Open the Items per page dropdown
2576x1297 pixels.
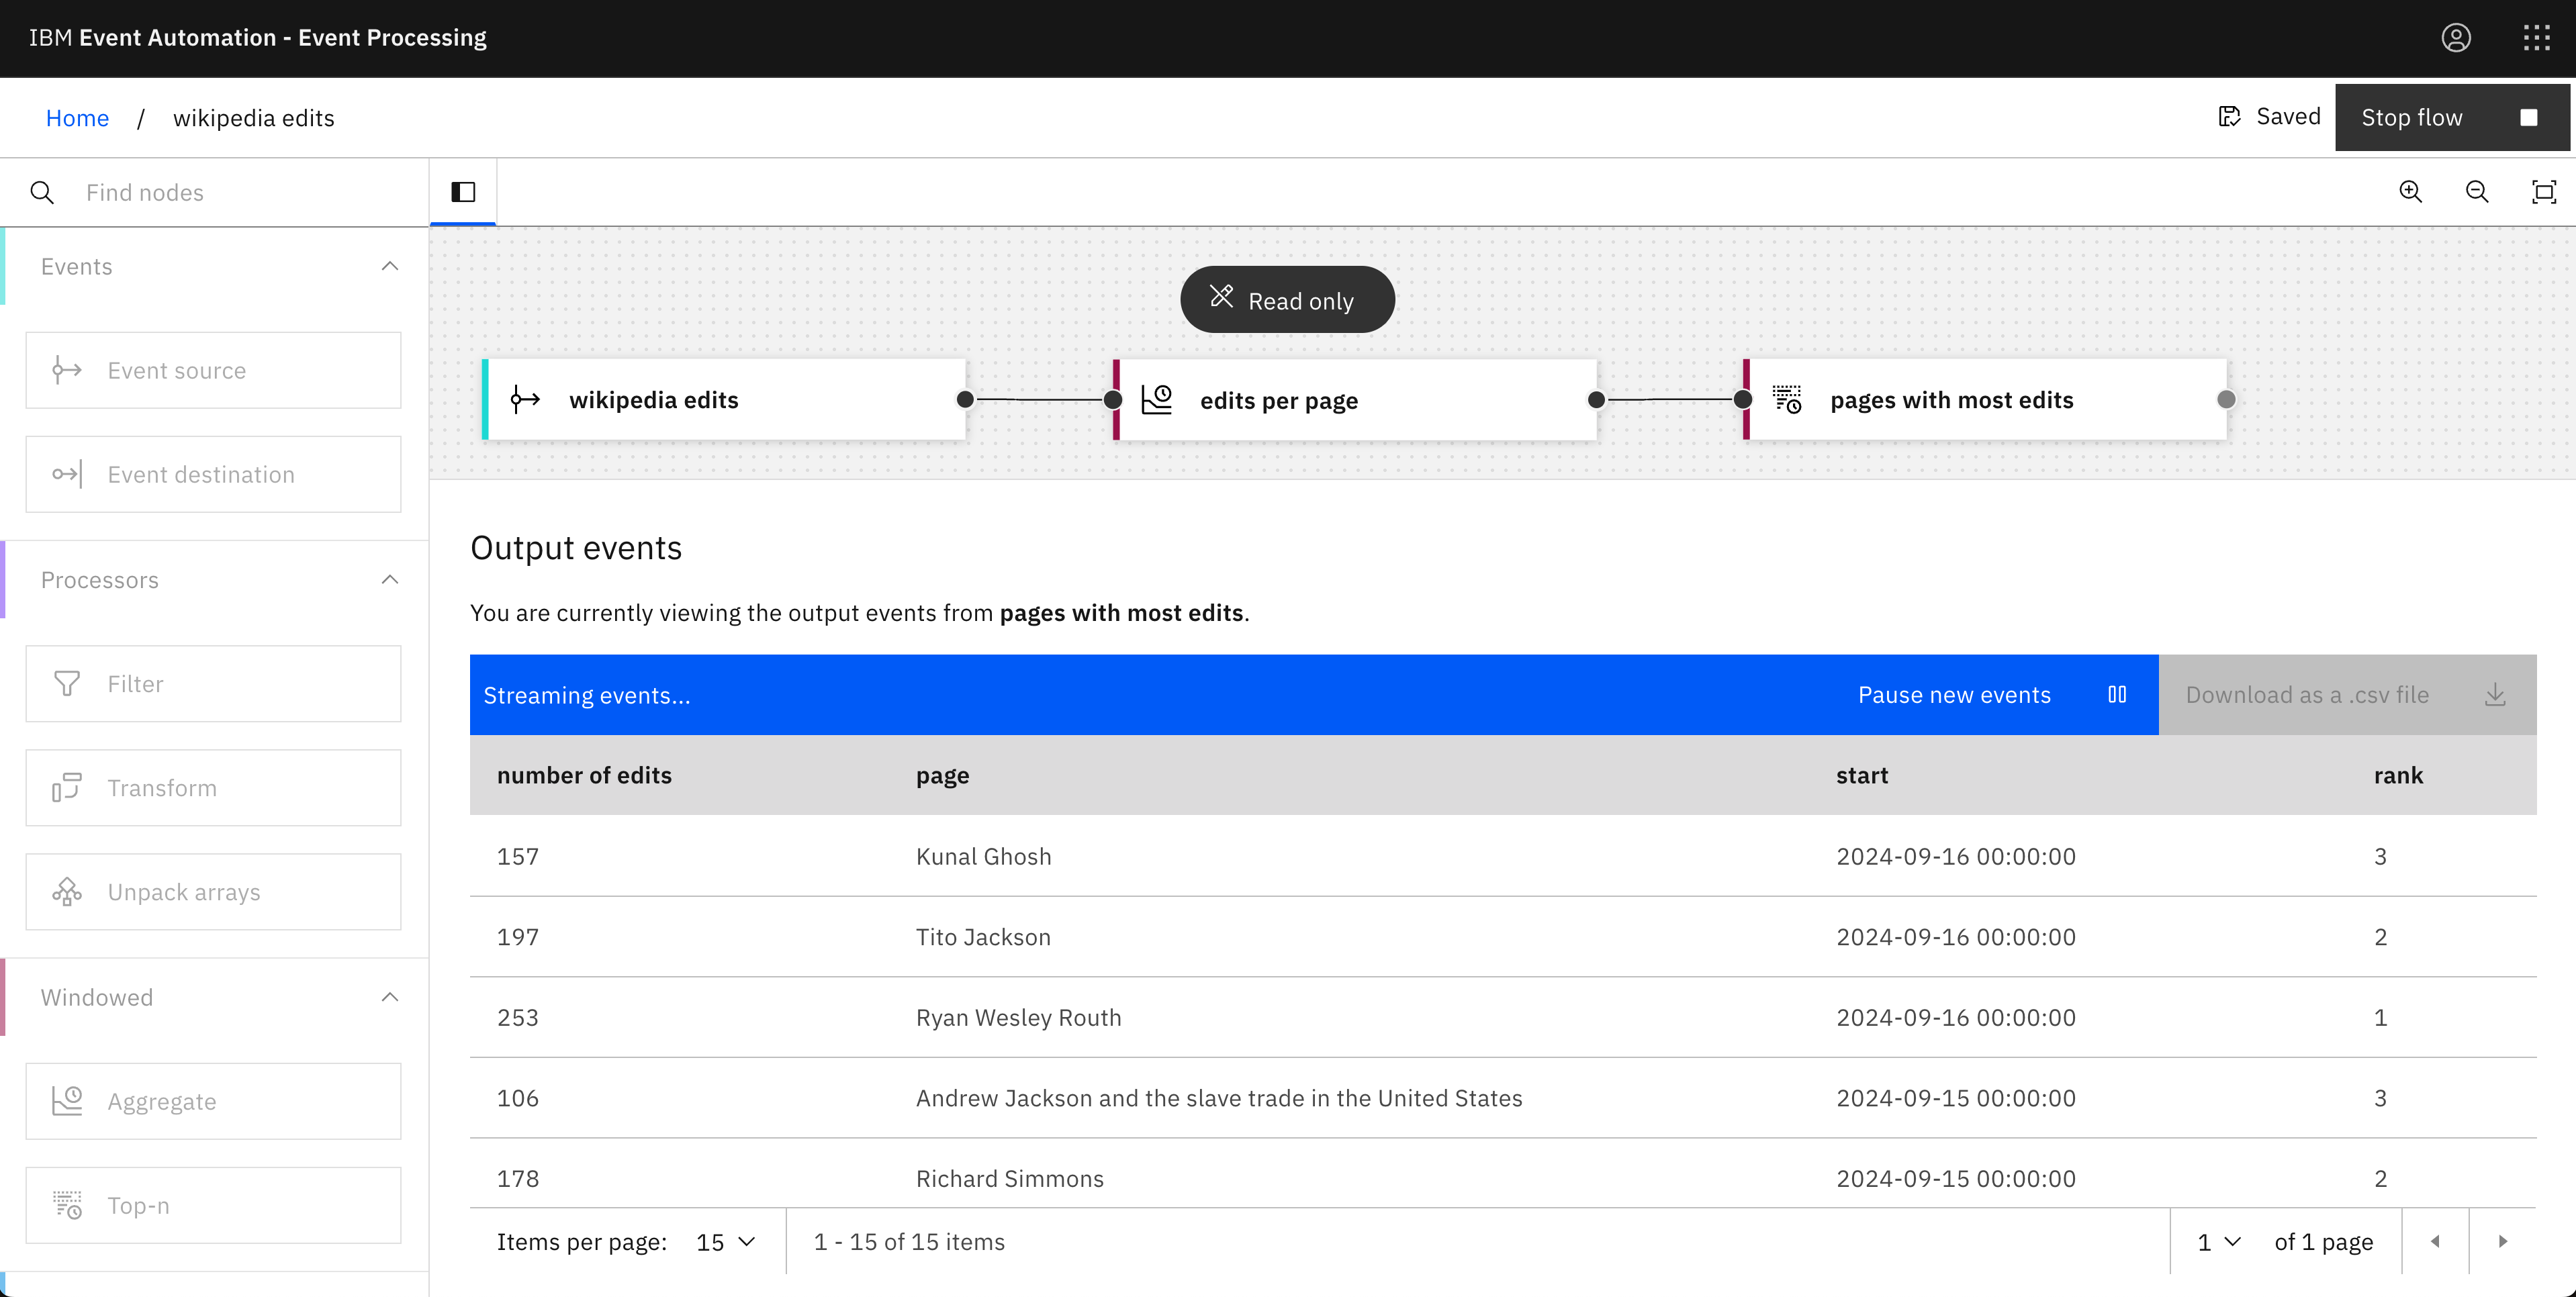[x=725, y=1241]
